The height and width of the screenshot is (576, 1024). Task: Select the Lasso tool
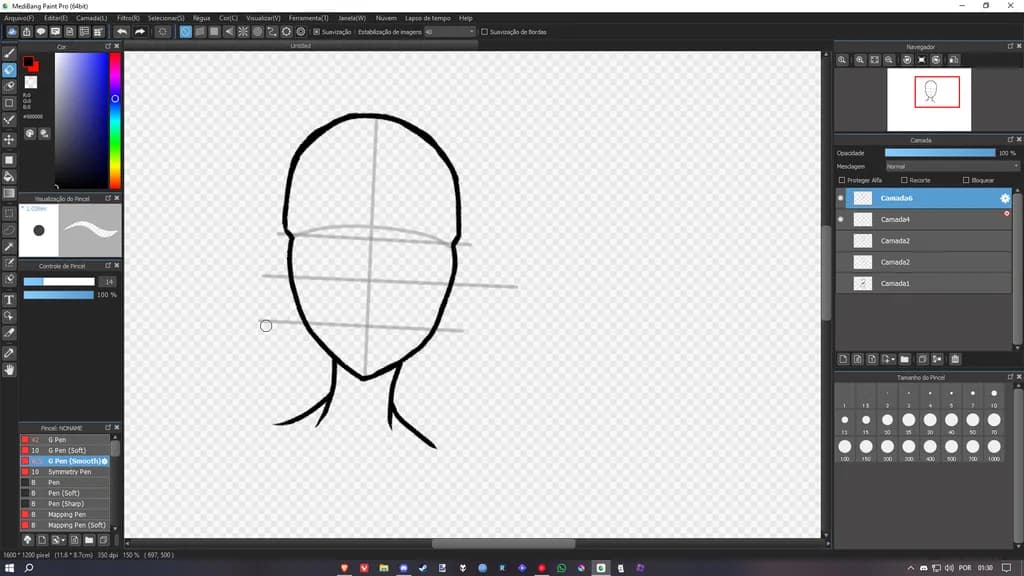point(9,230)
